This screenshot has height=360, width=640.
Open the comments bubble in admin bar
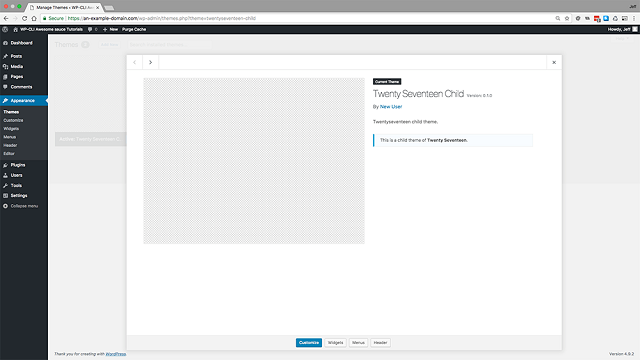point(93,29)
